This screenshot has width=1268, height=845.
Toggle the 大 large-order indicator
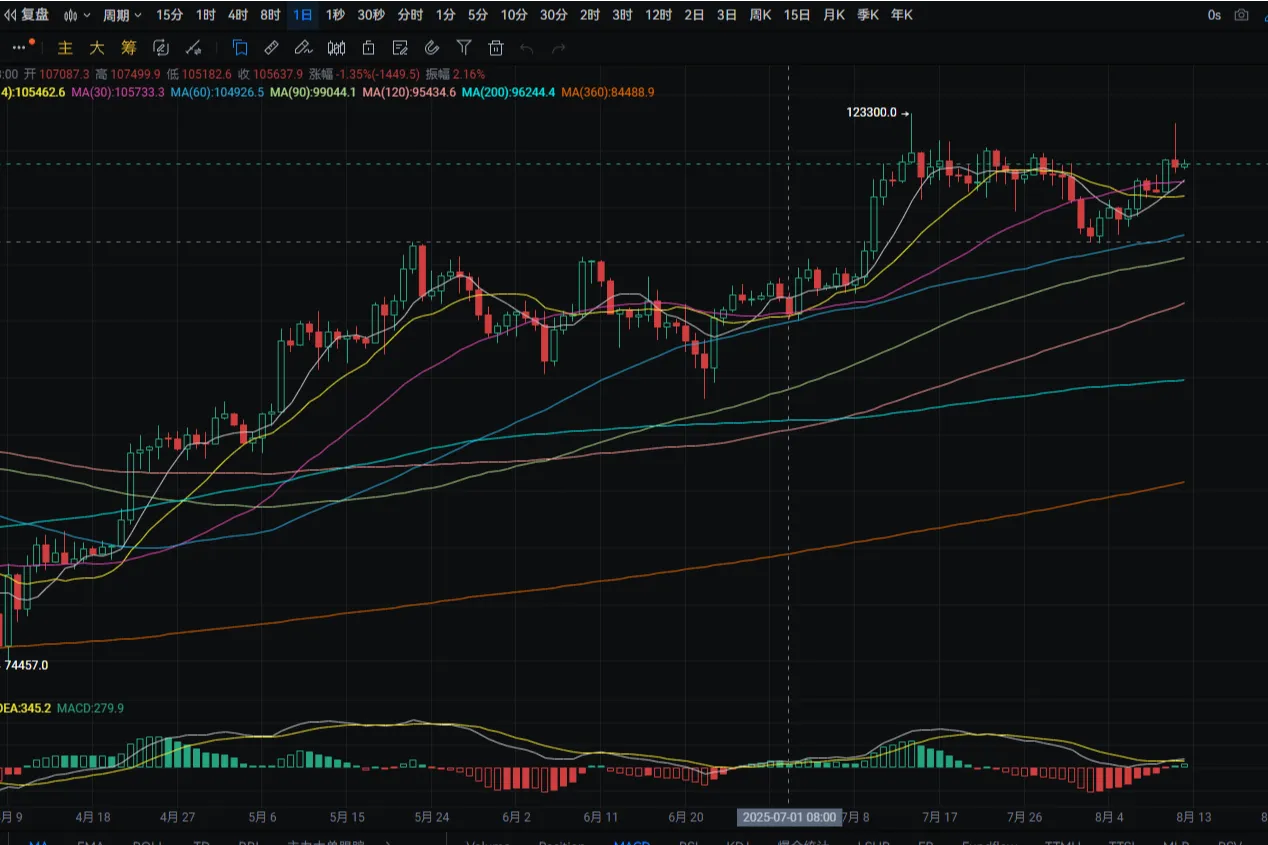pos(97,47)
